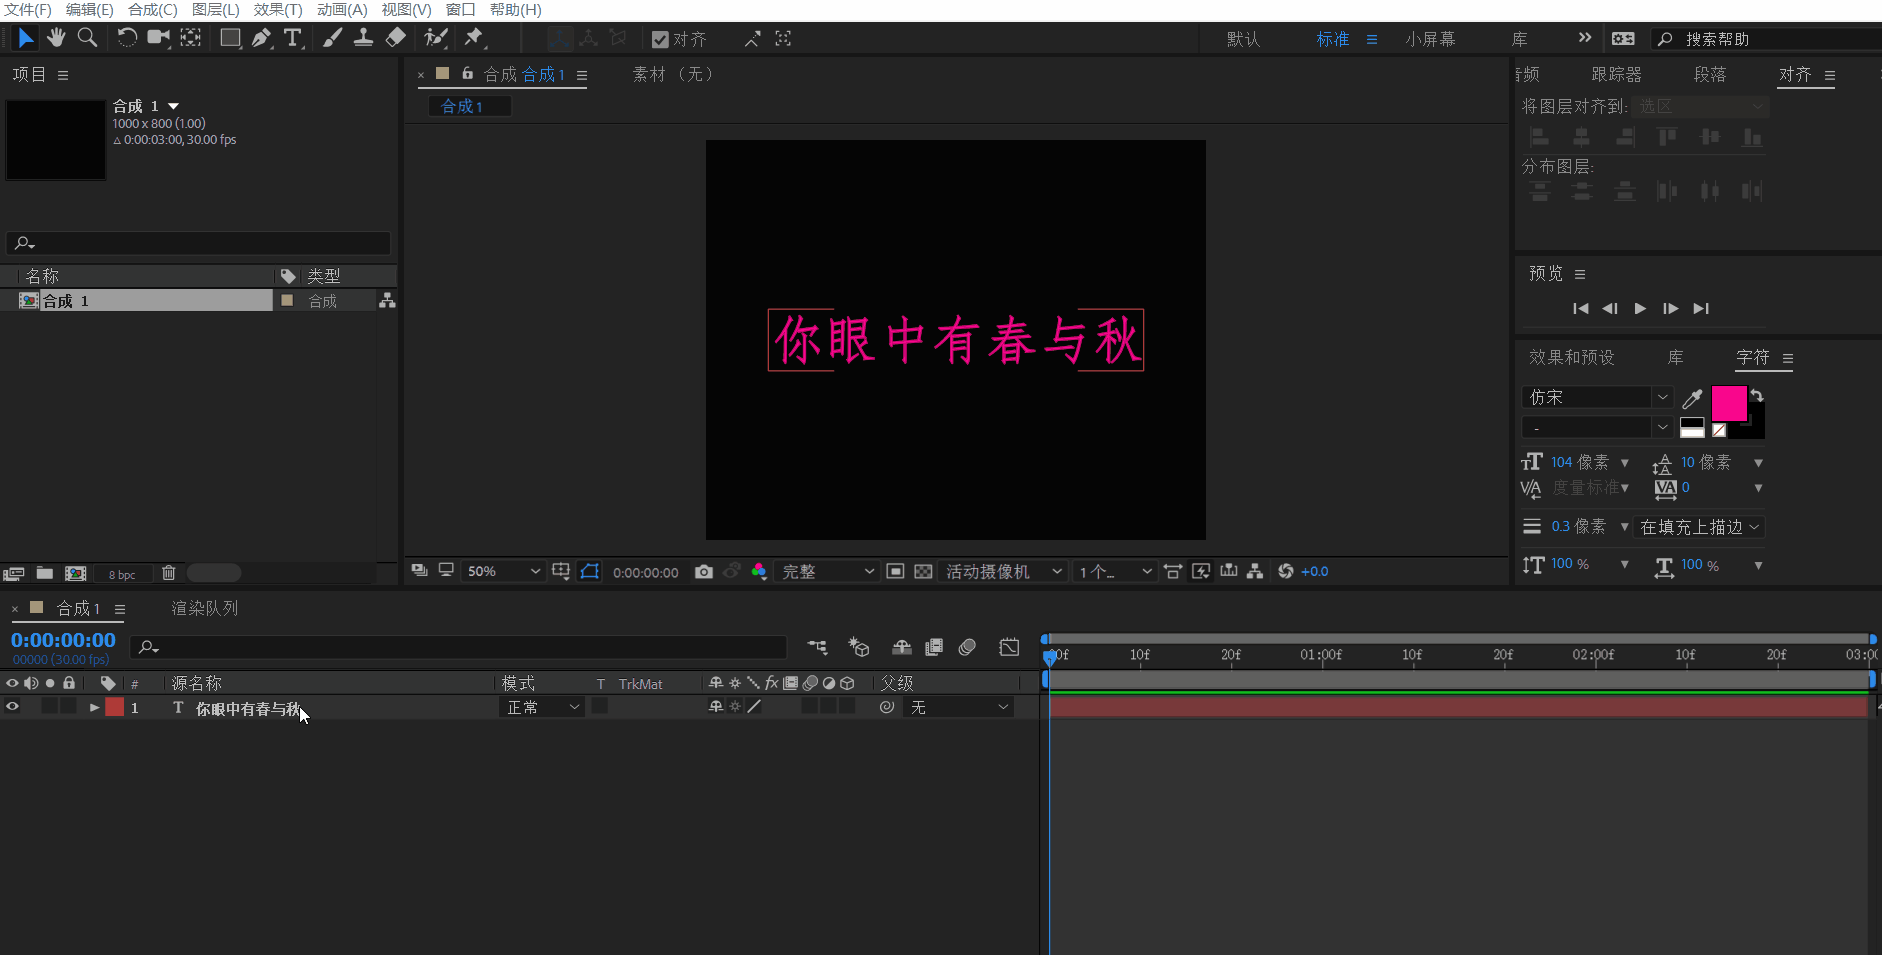The width and height of the screenshot is (1882, 955).
Task: Expand the text layer properties triangle
Action: (x=94, y=707)
